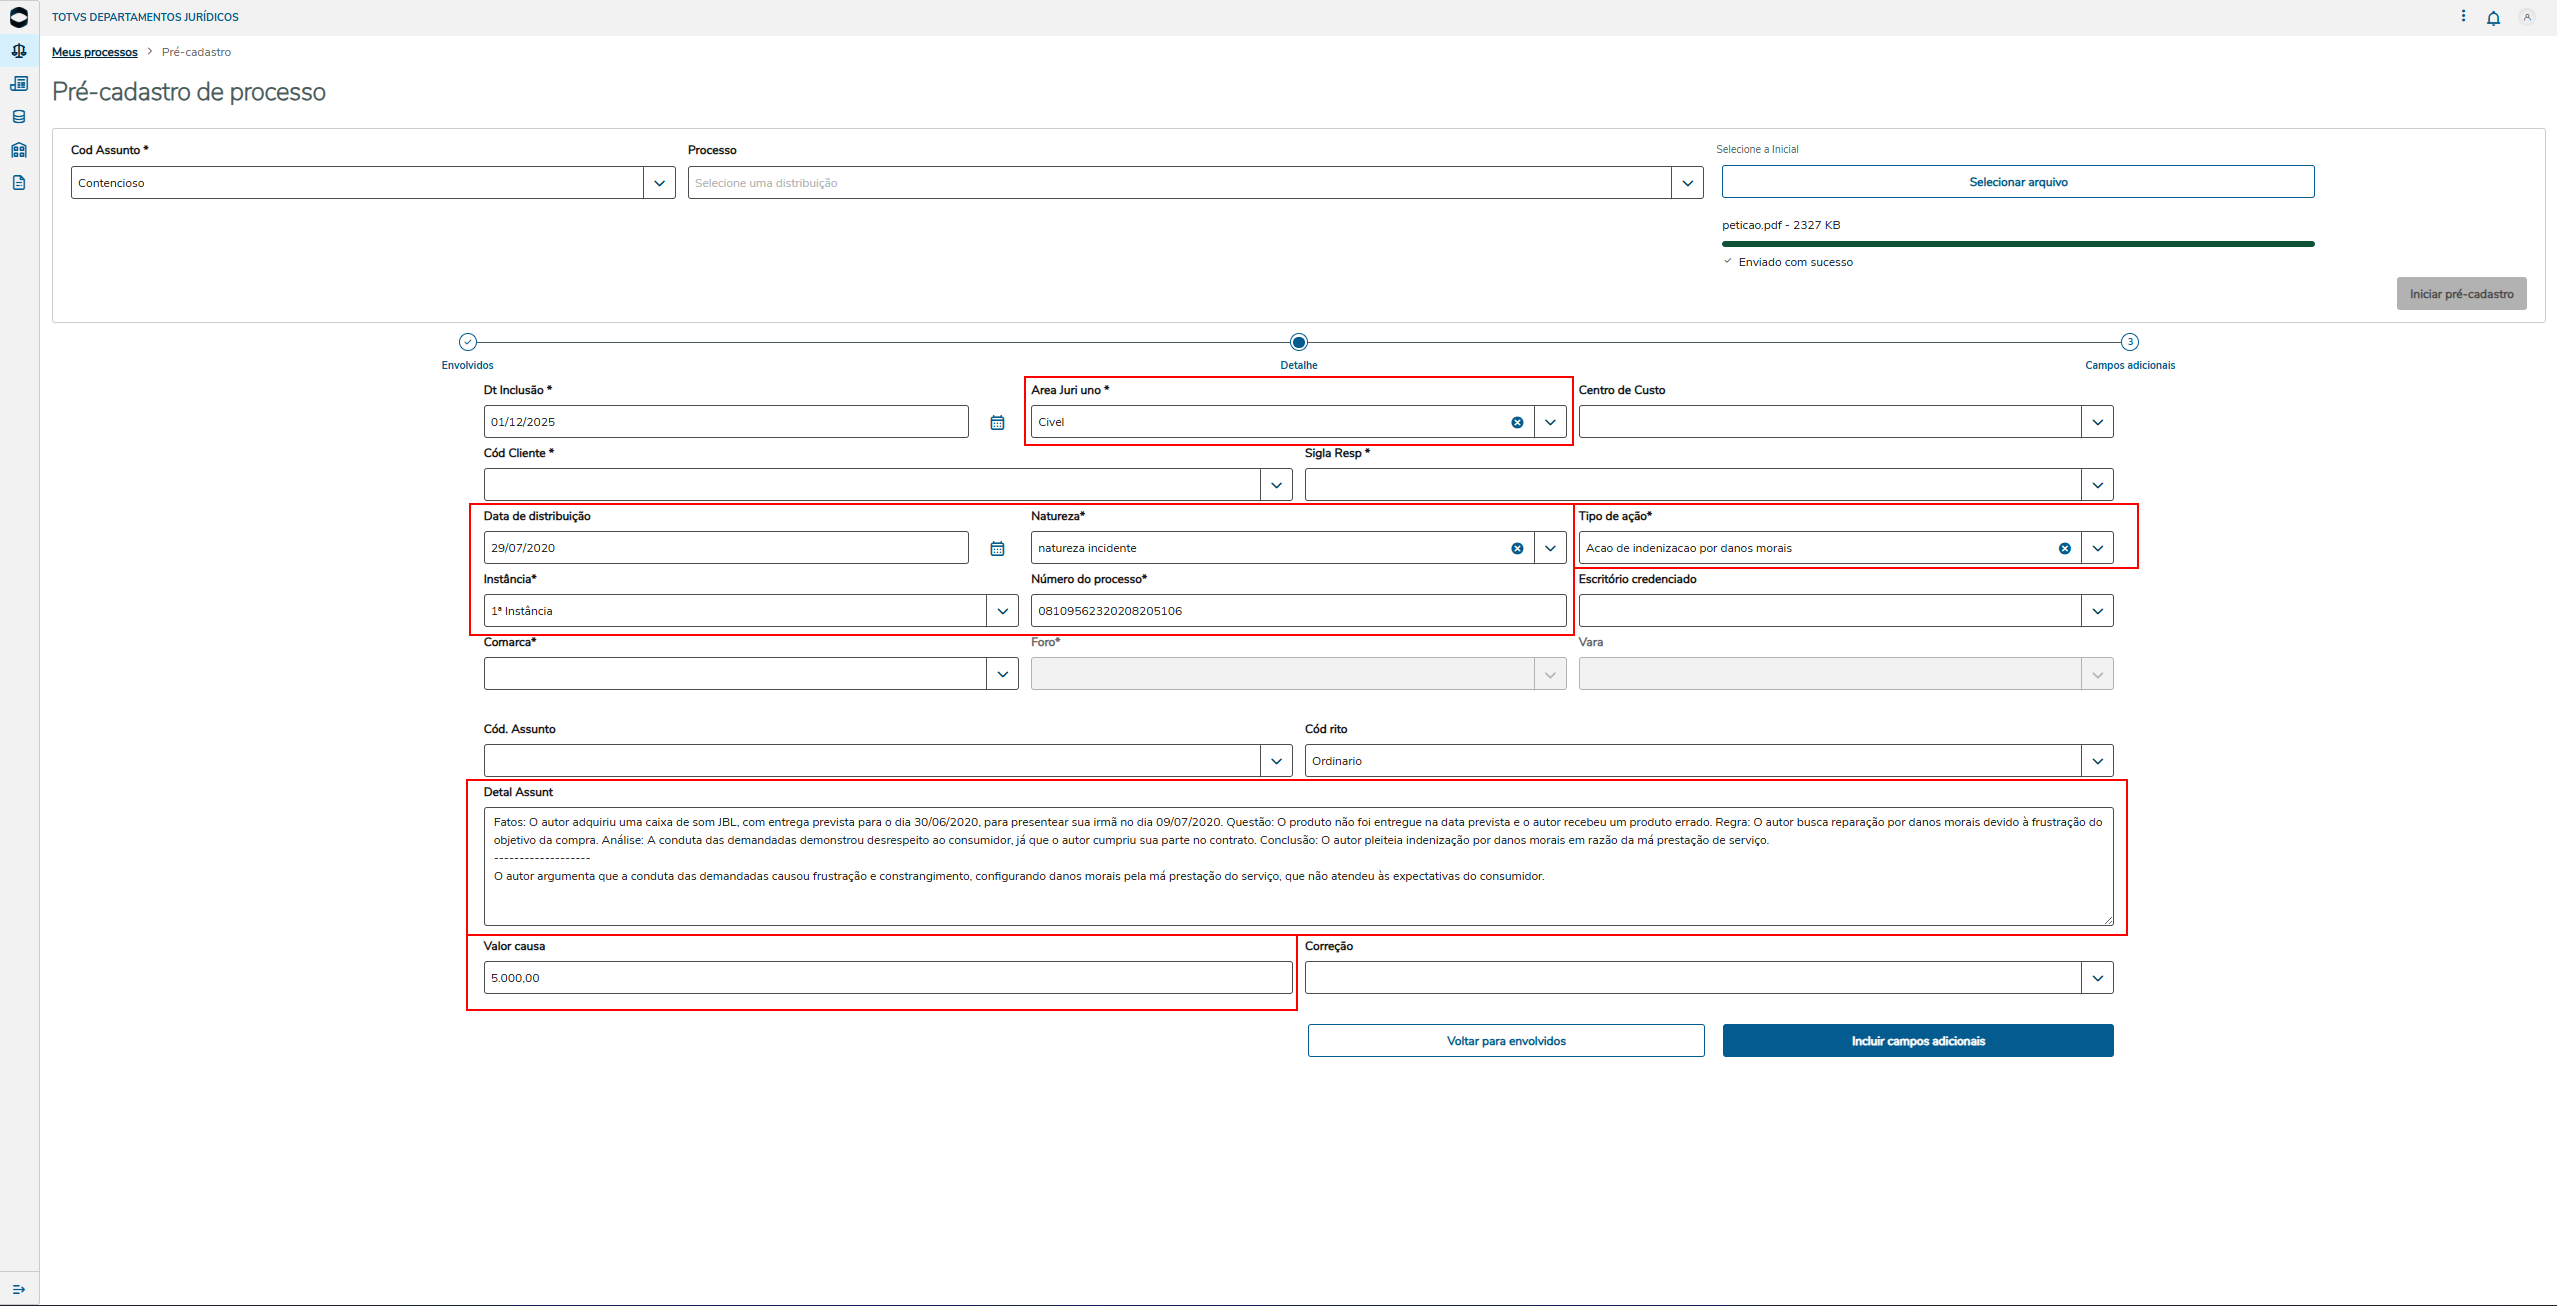The image size is (2557, 1306).
Task: Click the database sidebar icon
Action: coord(19,117)
